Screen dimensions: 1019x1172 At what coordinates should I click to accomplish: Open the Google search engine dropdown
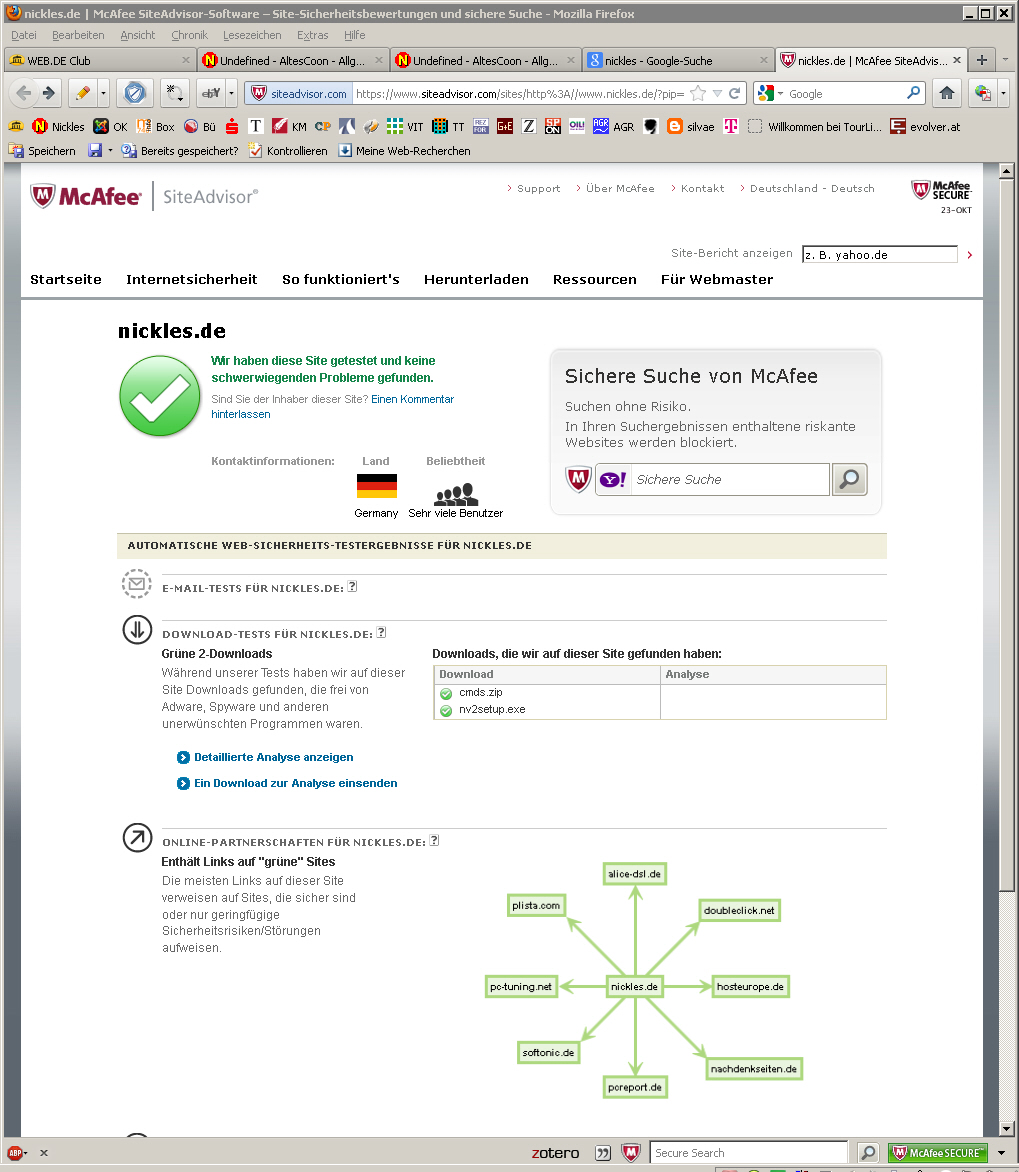click(x=771, y=94)
